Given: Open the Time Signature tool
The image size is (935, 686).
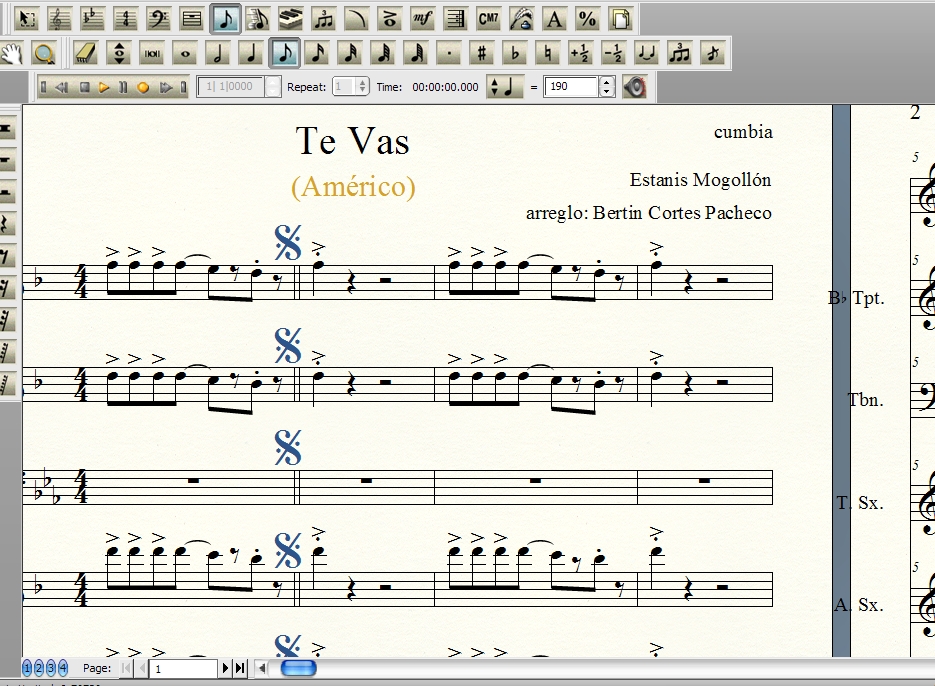Looking at the screenshot, I should click(125, 19).
